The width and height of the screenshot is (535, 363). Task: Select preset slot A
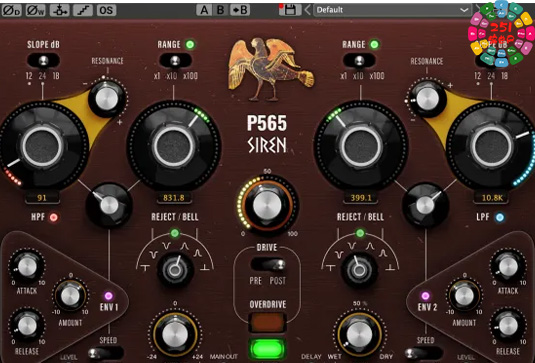pos(204,10)
